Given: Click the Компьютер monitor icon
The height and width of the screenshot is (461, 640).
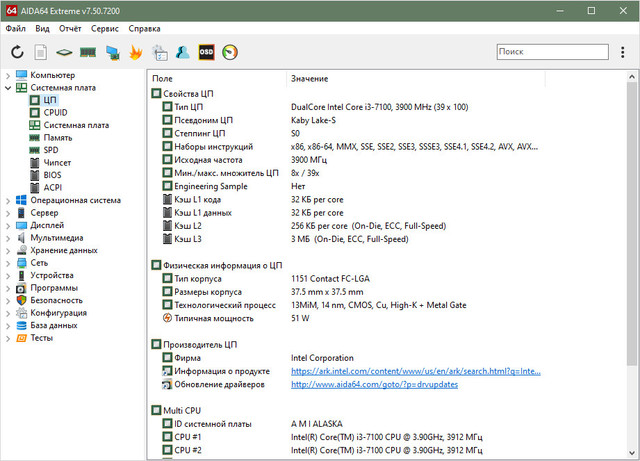Looking at the screenshot, I should (21, 75).
